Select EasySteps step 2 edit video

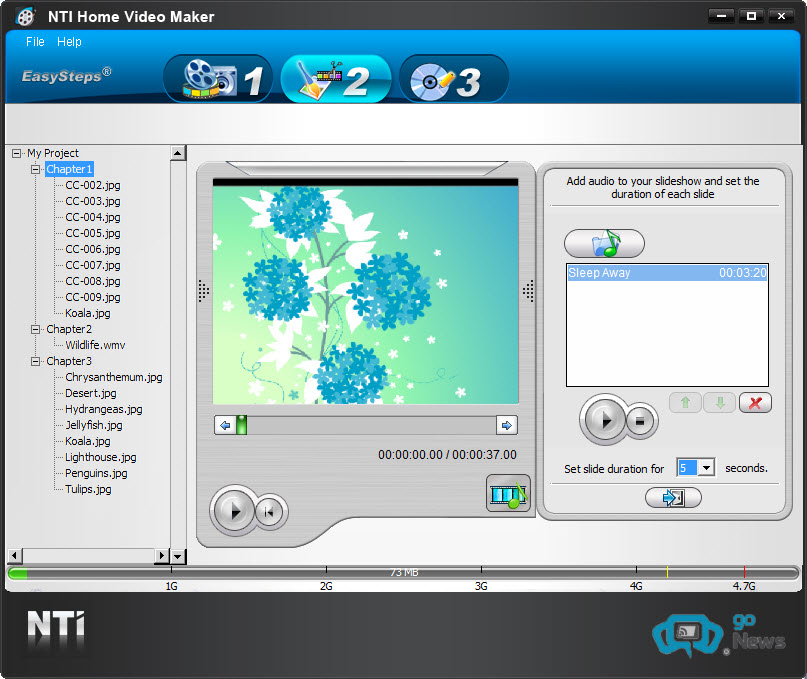[336, 79]
